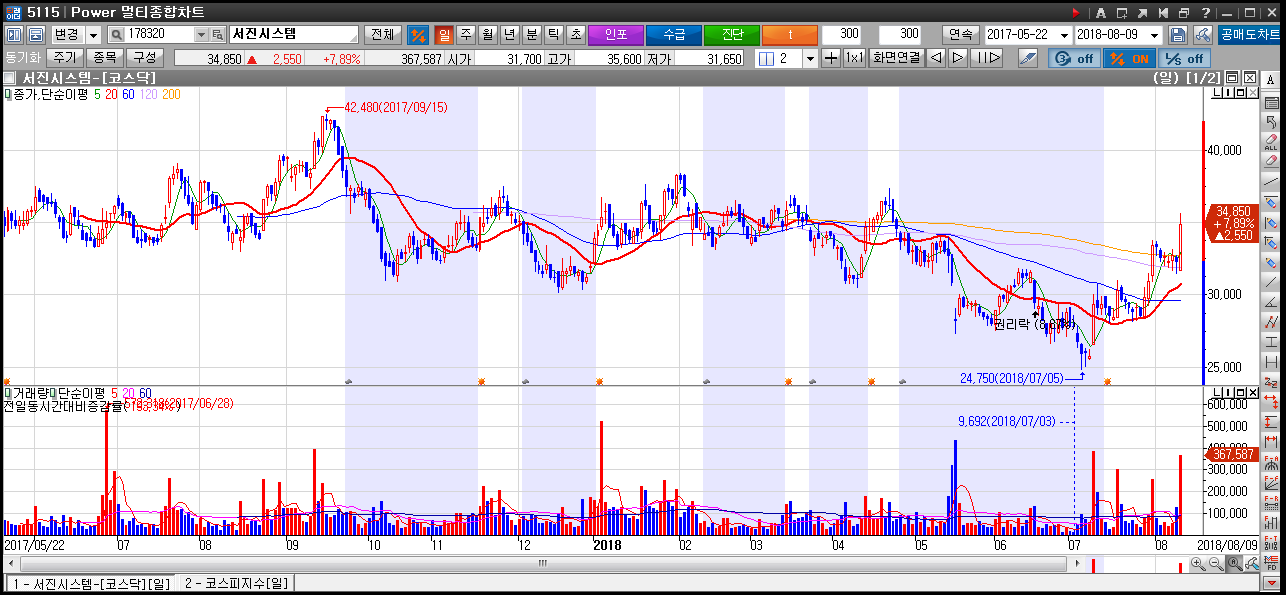Click the pause-play replay button
This screenshot has width=1286, height=595.
[x=987, y=58]
